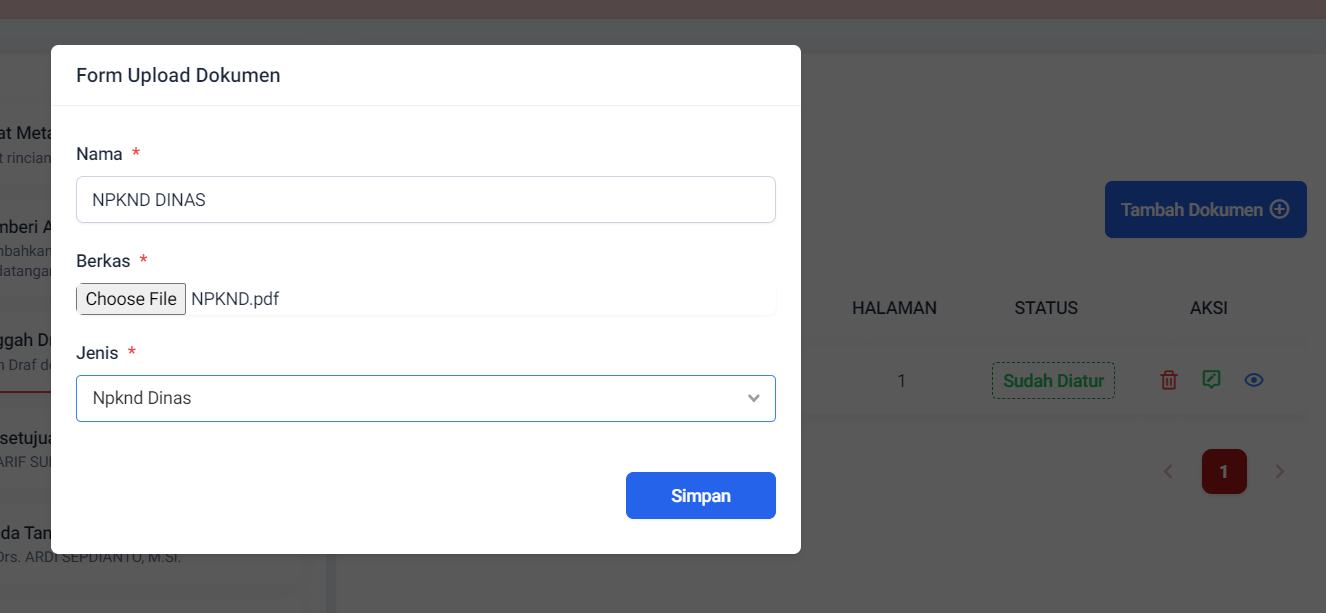The image size is (1326, 613).
Task: Expand Jenis list via its down chevron
Action: point(754,398)
